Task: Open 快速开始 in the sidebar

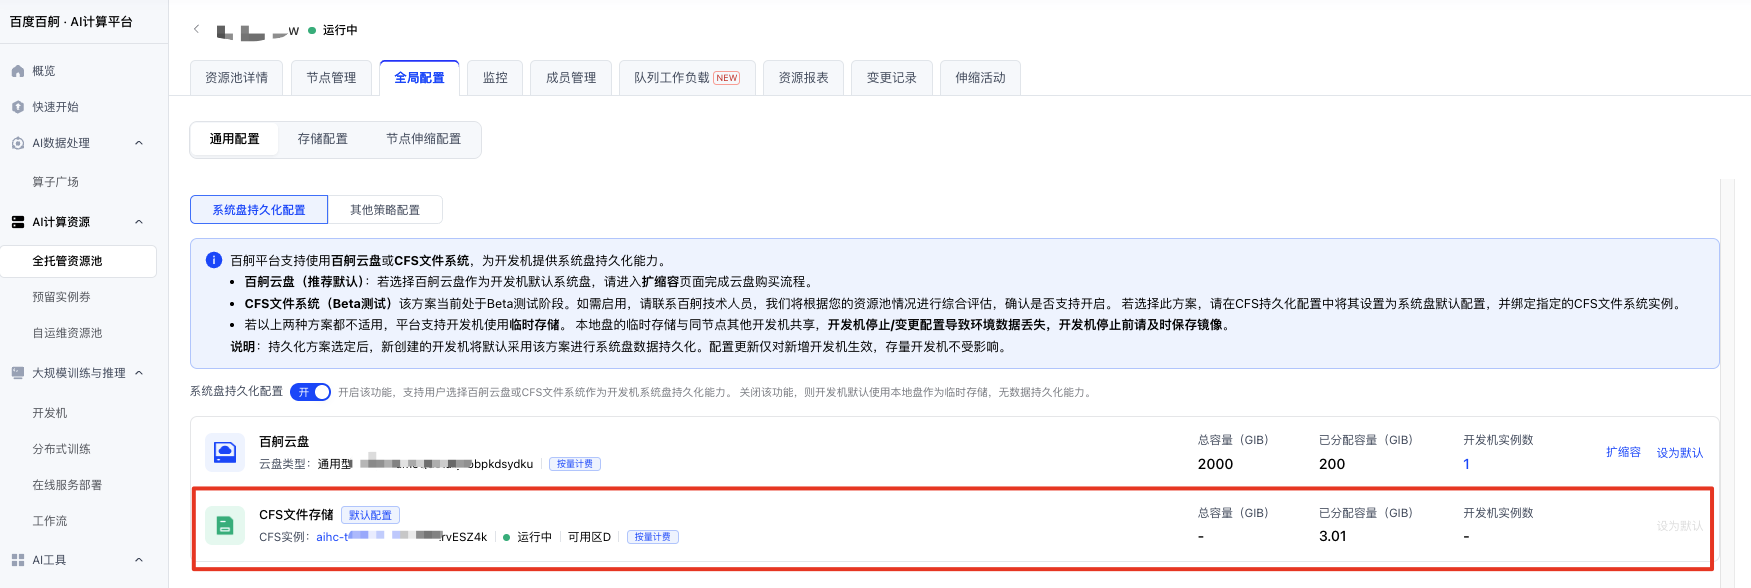Action: tap(55, 107)
